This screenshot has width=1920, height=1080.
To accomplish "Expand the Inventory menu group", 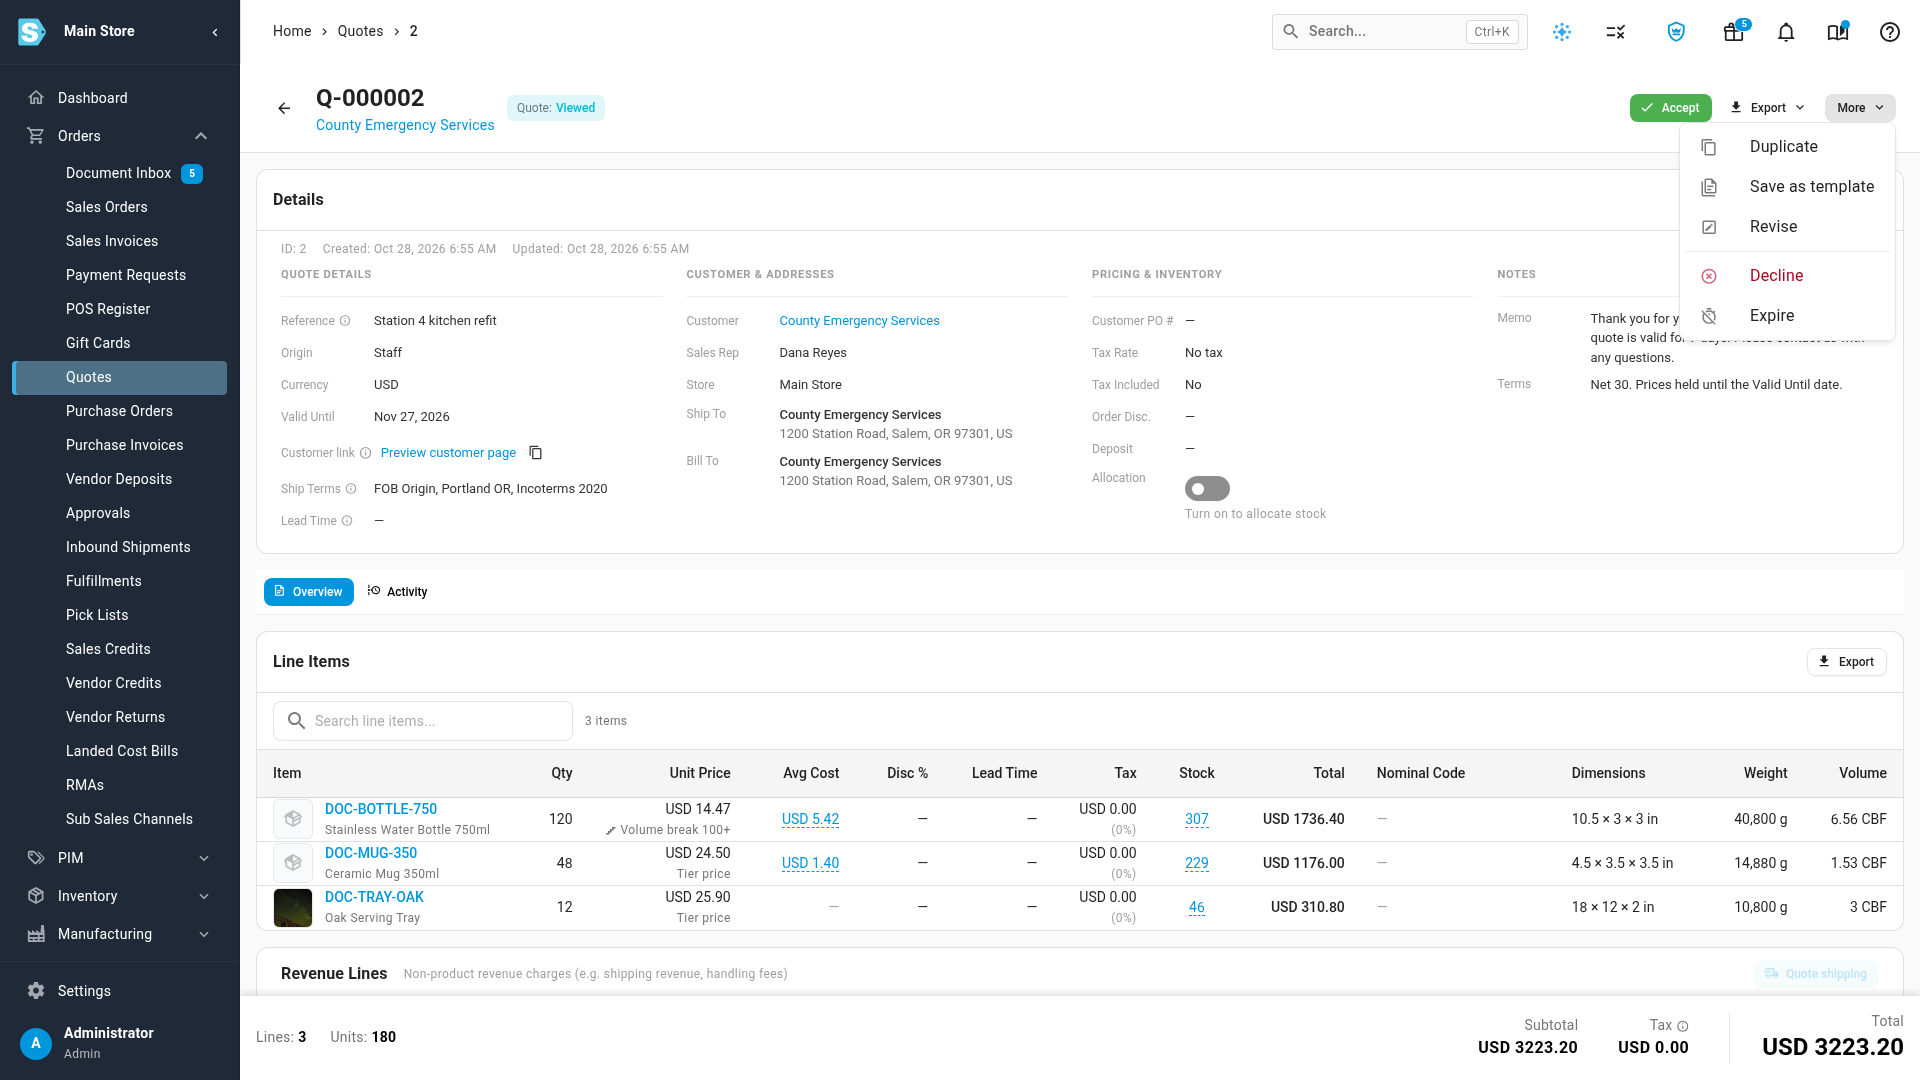I will click(x=204, y=896).
